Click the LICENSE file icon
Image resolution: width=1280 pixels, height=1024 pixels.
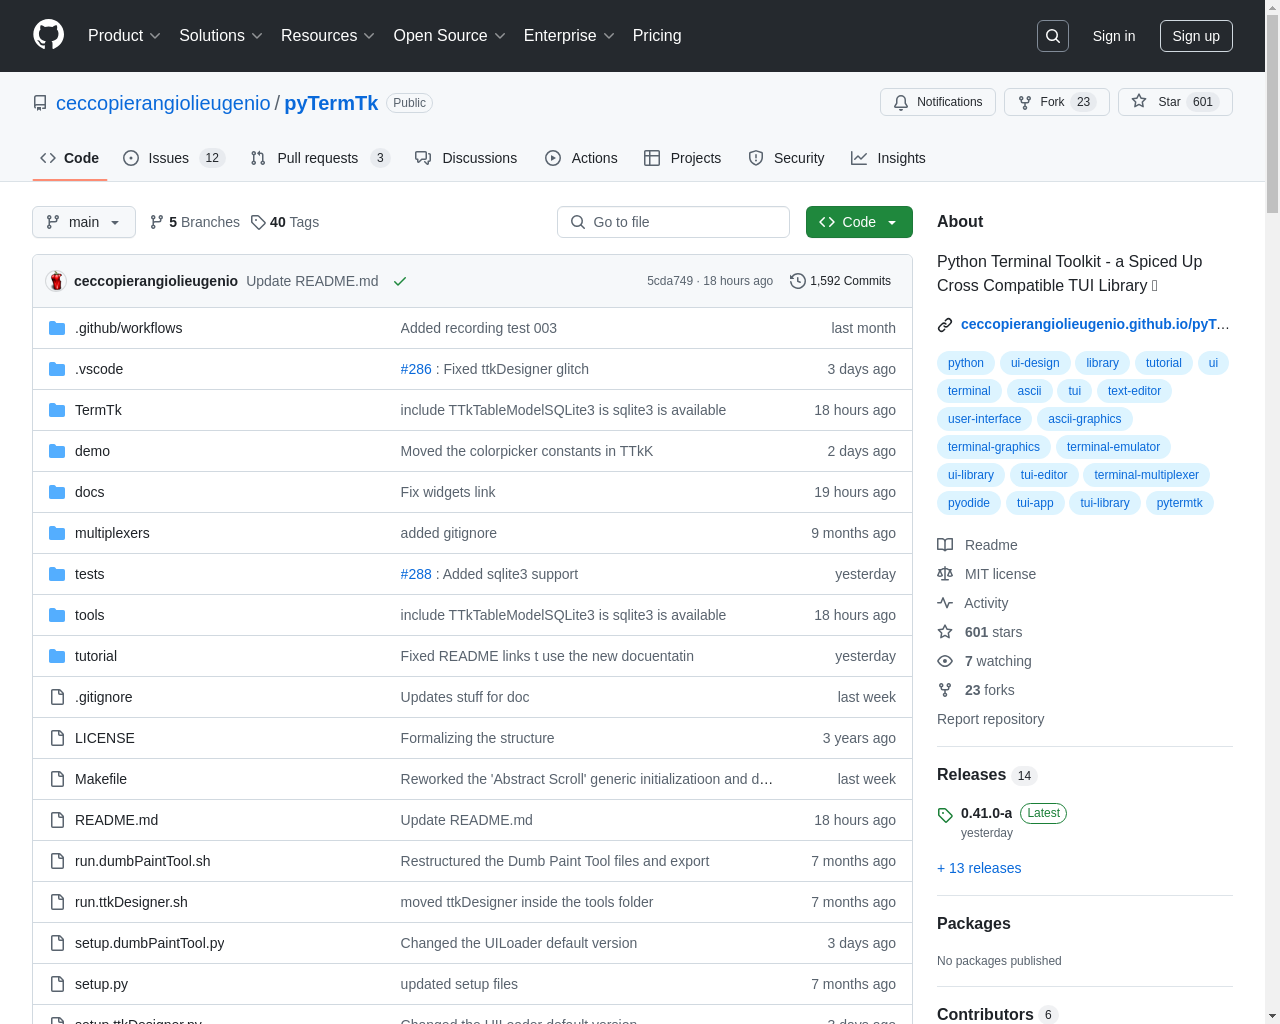(x=57, y=738)
